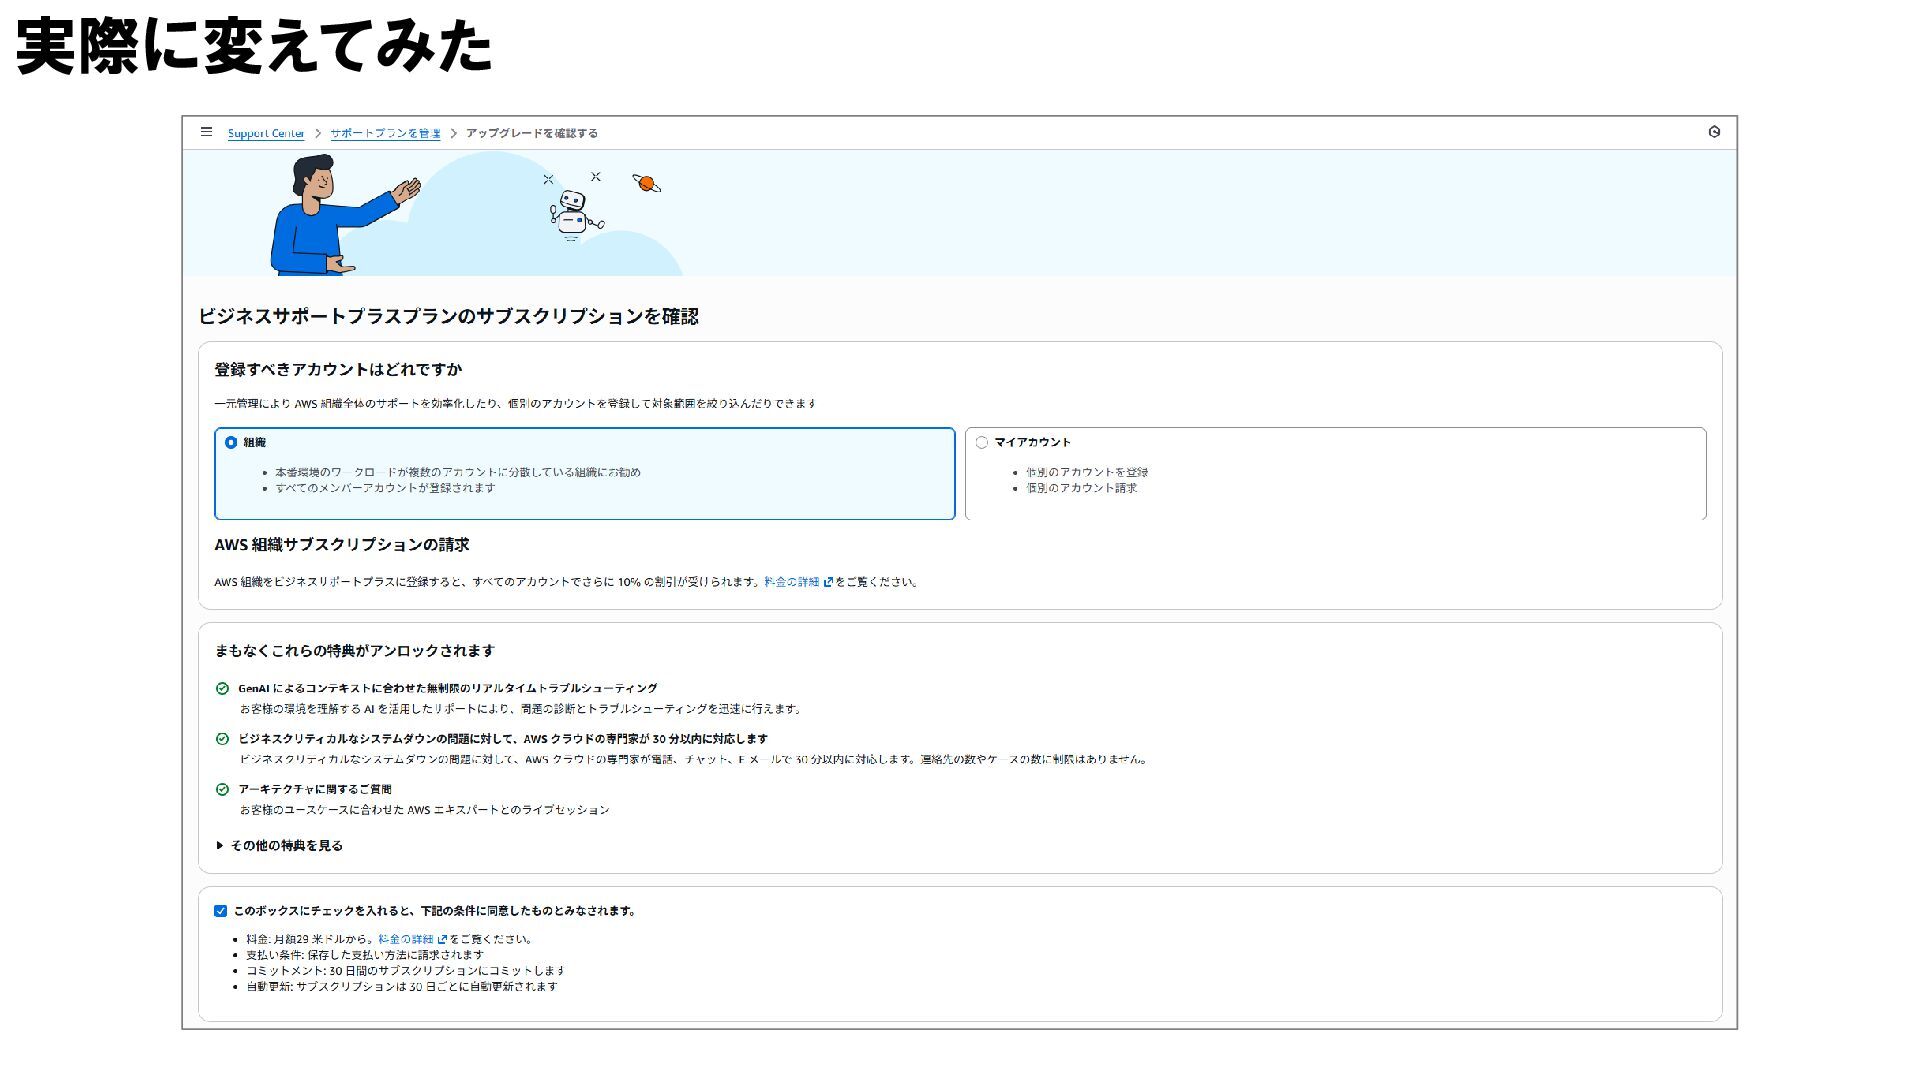Image resolution: width=1920 pixels, height=1080 pixels.
Task: Click the checkmark beside アーキテクチャに関するご質問
Action: point(222,789)
